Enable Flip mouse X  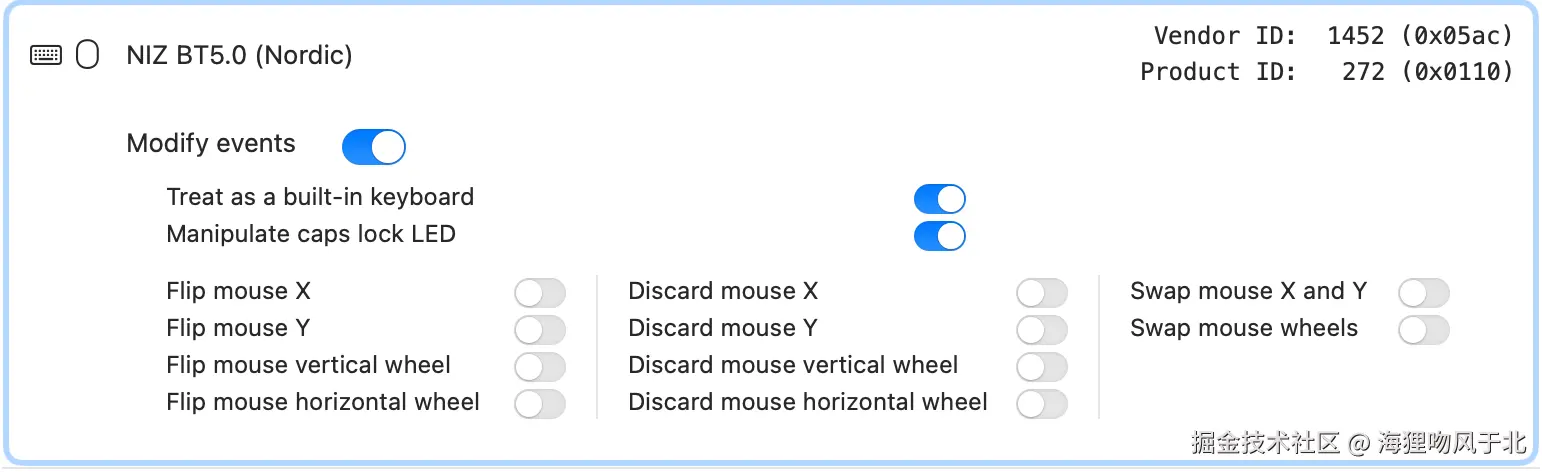(x=540, y=293)
